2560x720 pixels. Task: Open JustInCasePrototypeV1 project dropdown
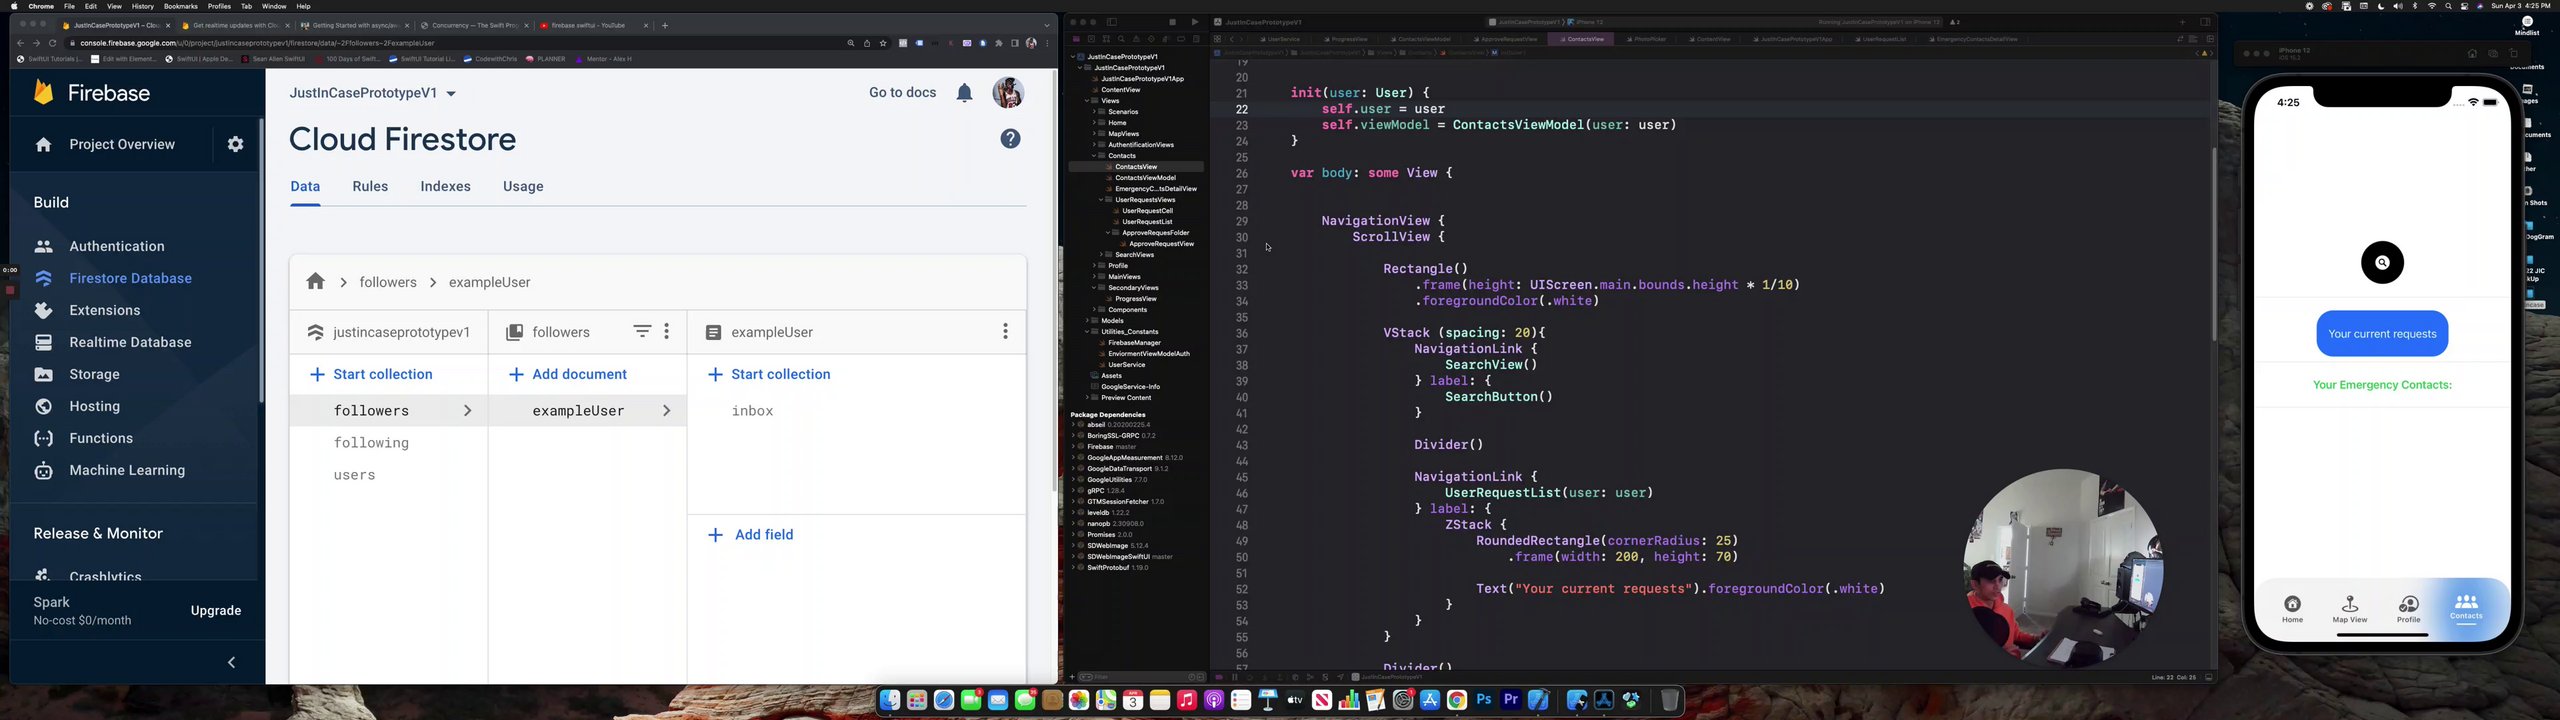click(x=373, y=93)
